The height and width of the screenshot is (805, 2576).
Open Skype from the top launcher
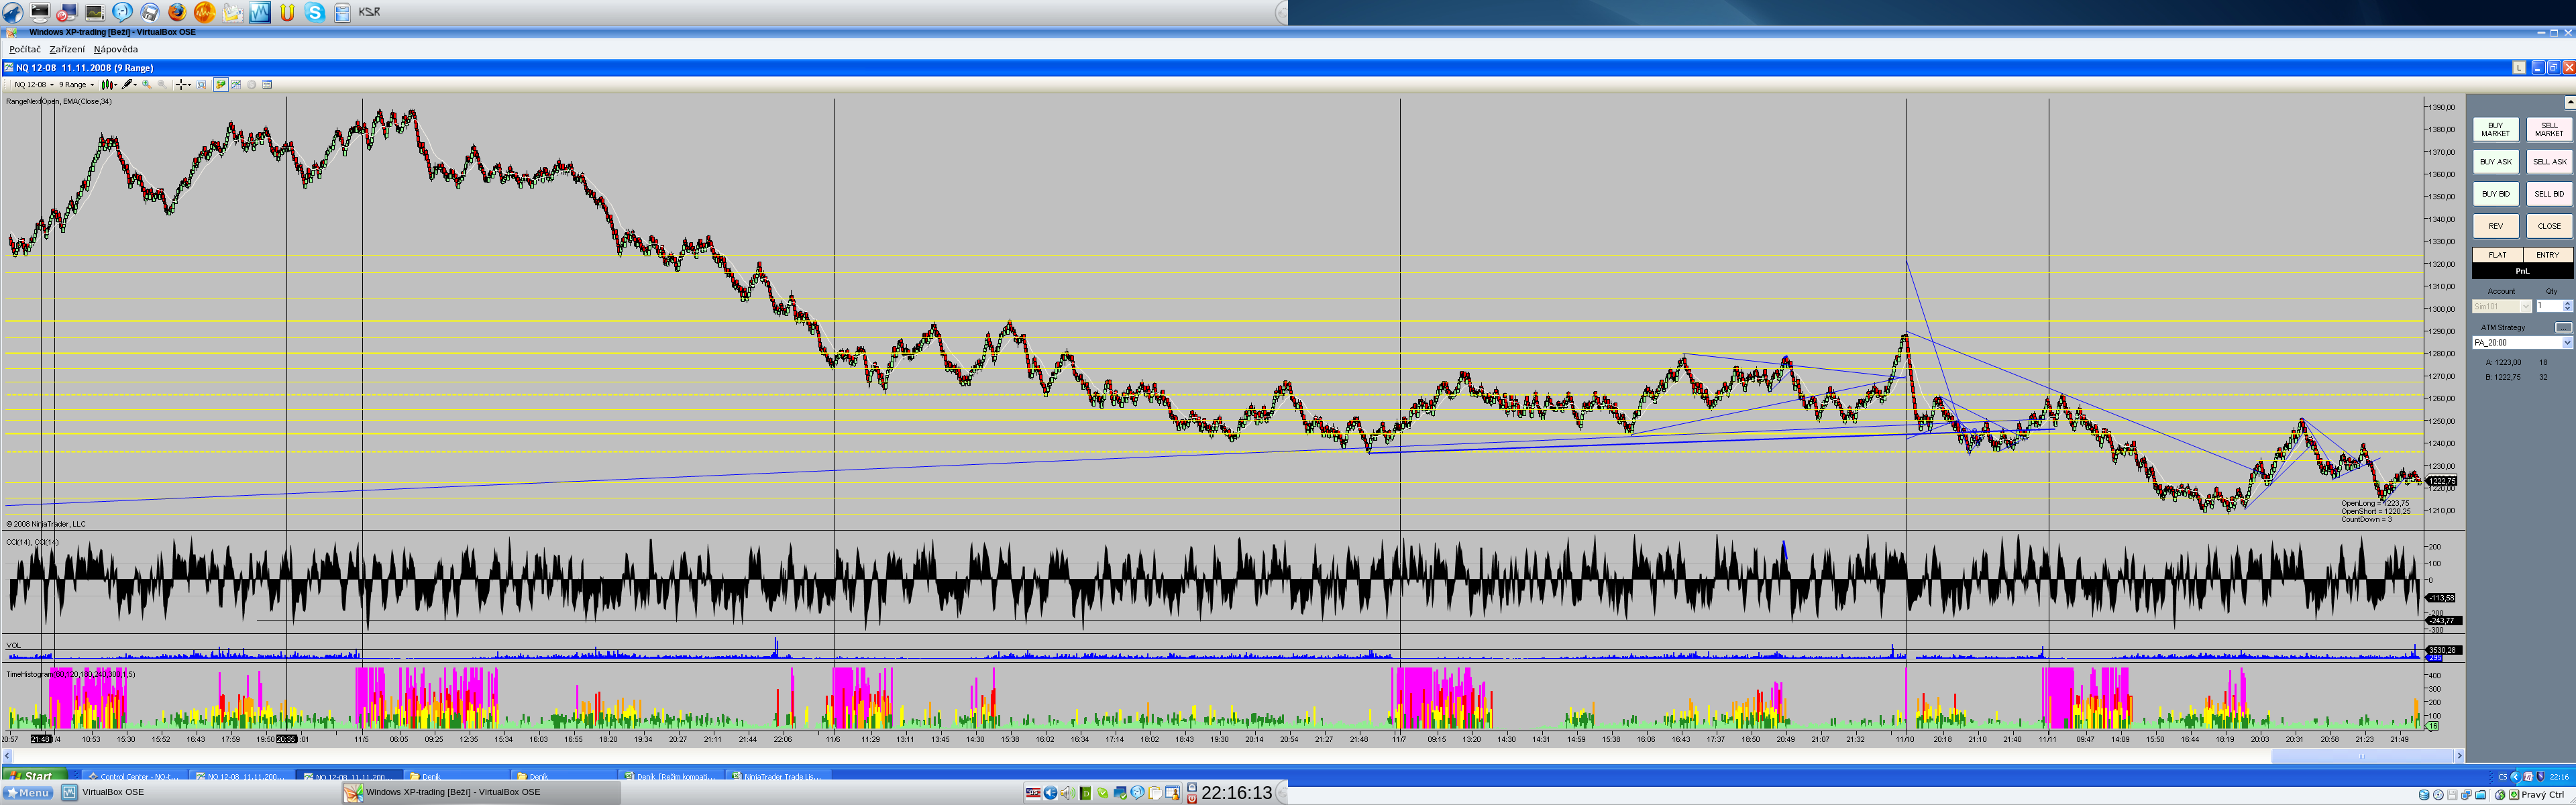315,12
